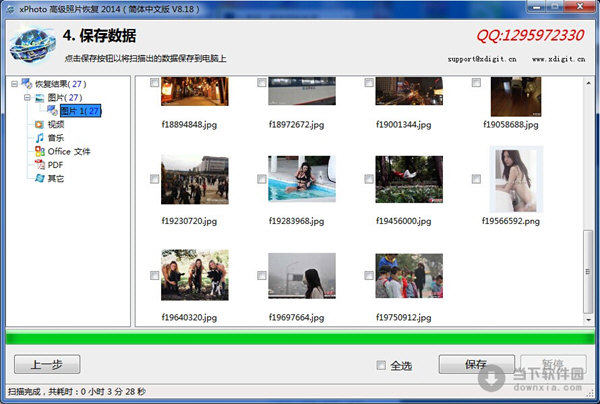Select the f19697664.jpg foggy photo thumbnail
Viewport: 600px width, 404px height.
click(x=302, y=275)
